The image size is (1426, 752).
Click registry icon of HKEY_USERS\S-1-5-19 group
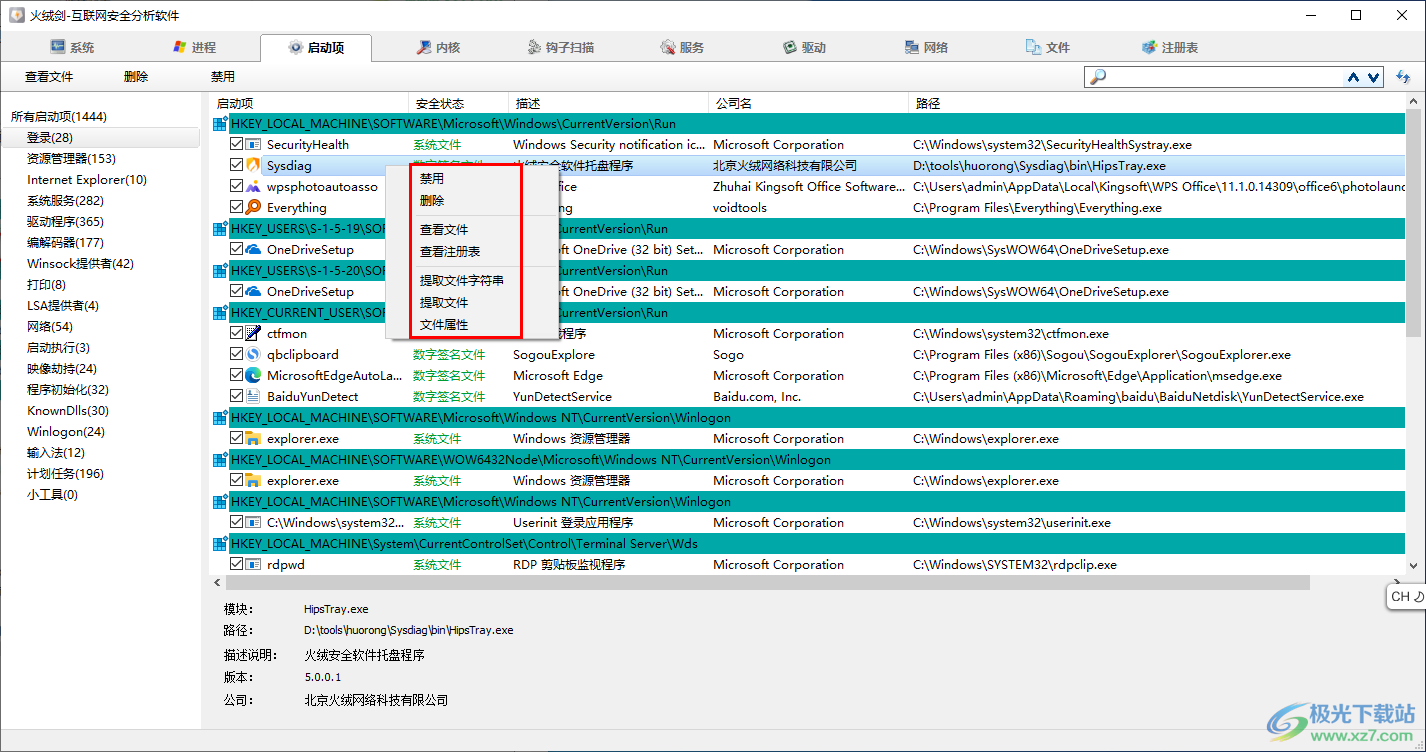click(x=220, y=228)
